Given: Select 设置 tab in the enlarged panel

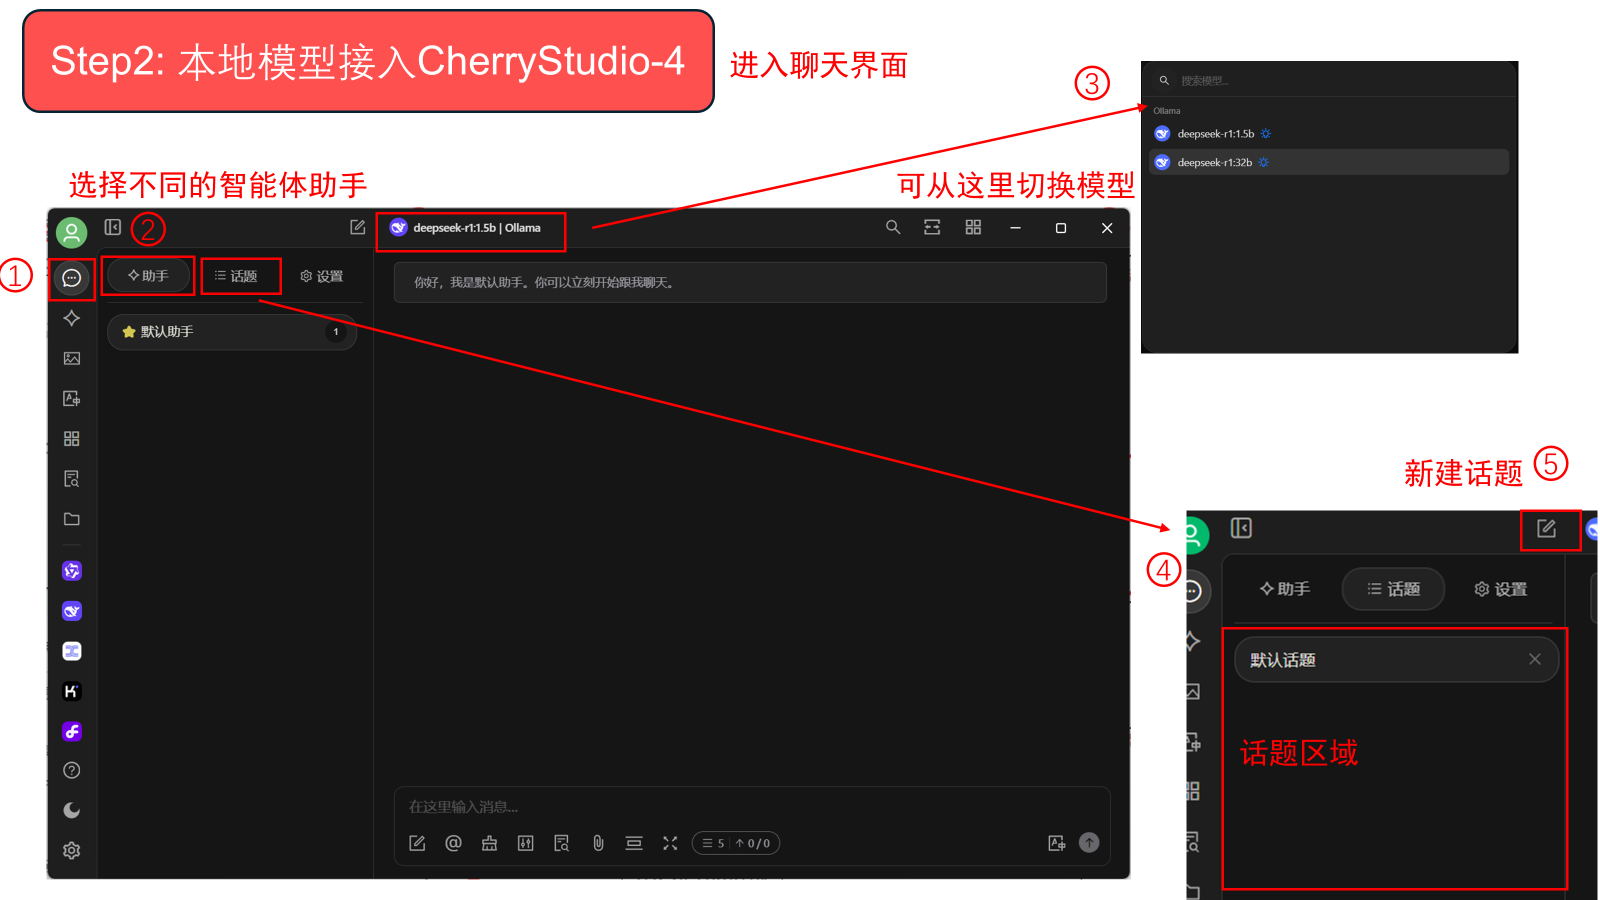Looking at the screenshot, I should pos(1501,589).
